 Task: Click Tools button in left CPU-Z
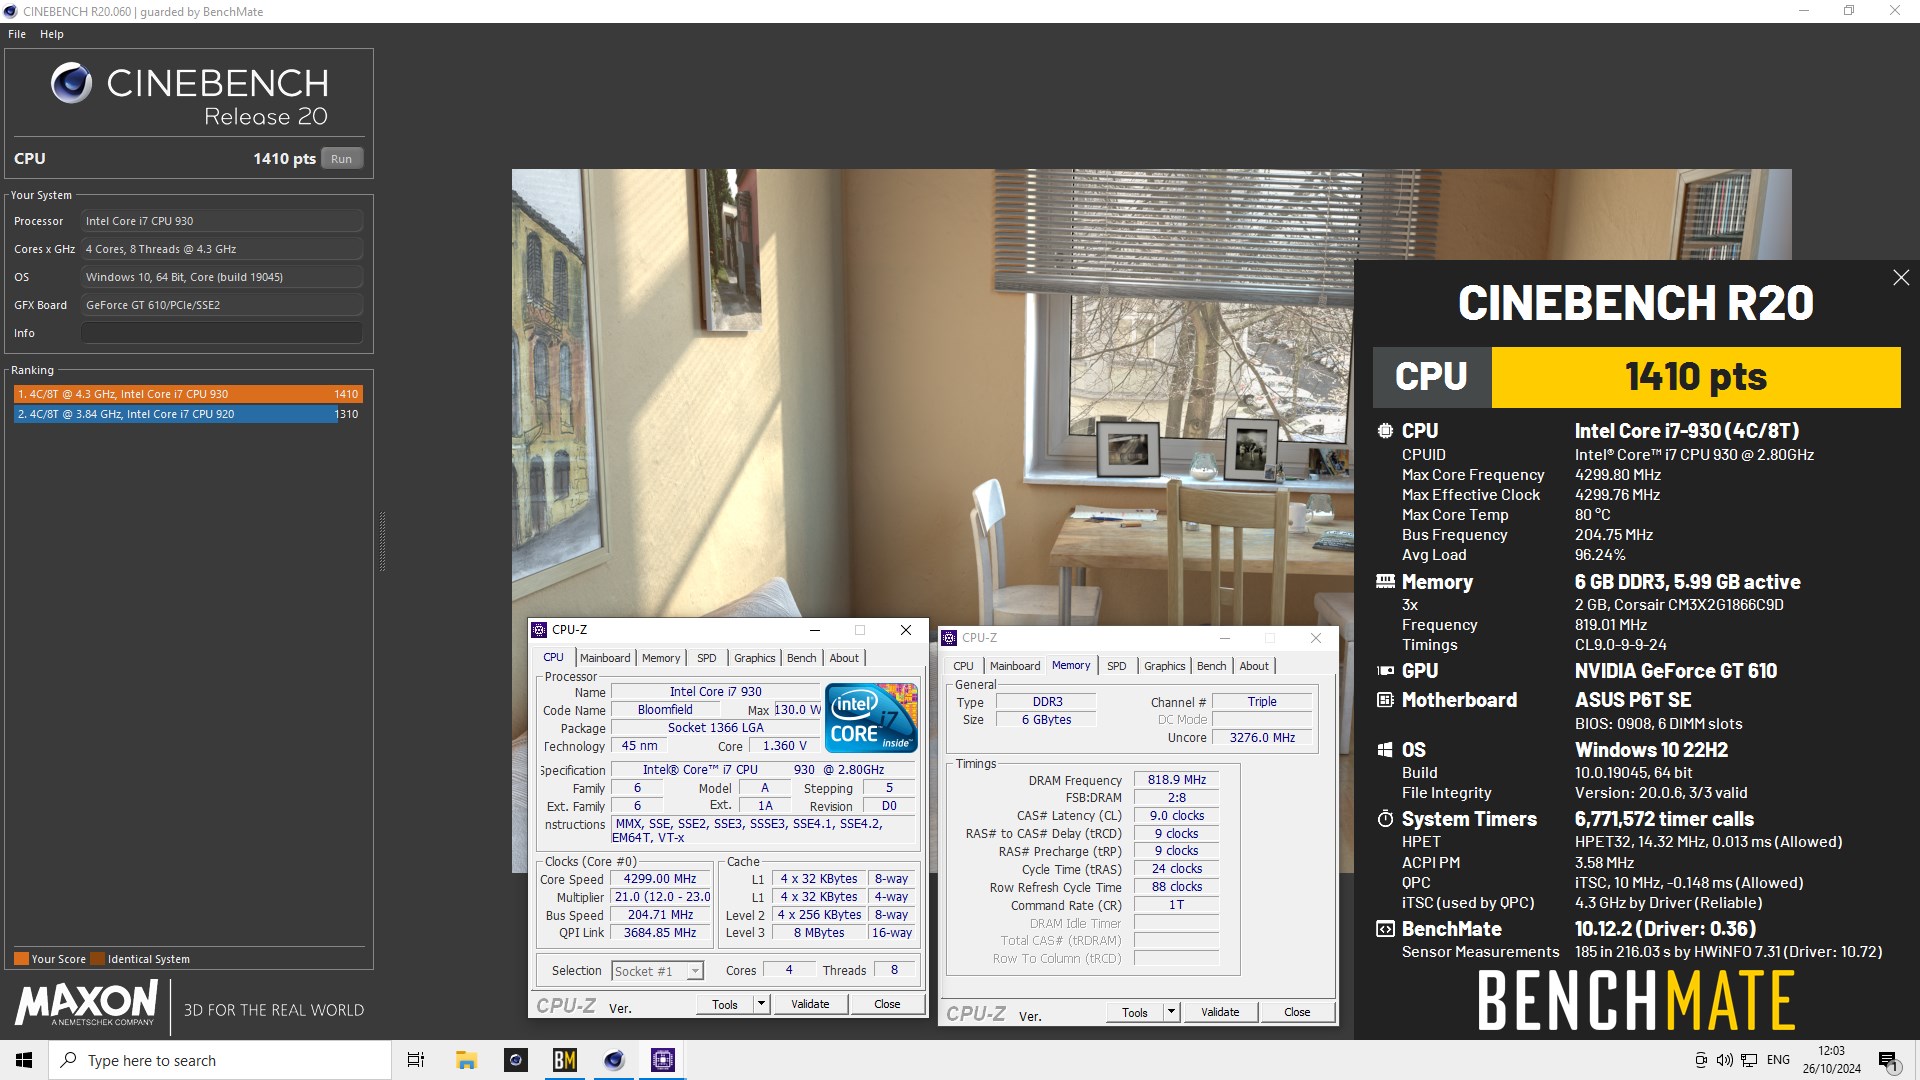tap(725, 1005)
